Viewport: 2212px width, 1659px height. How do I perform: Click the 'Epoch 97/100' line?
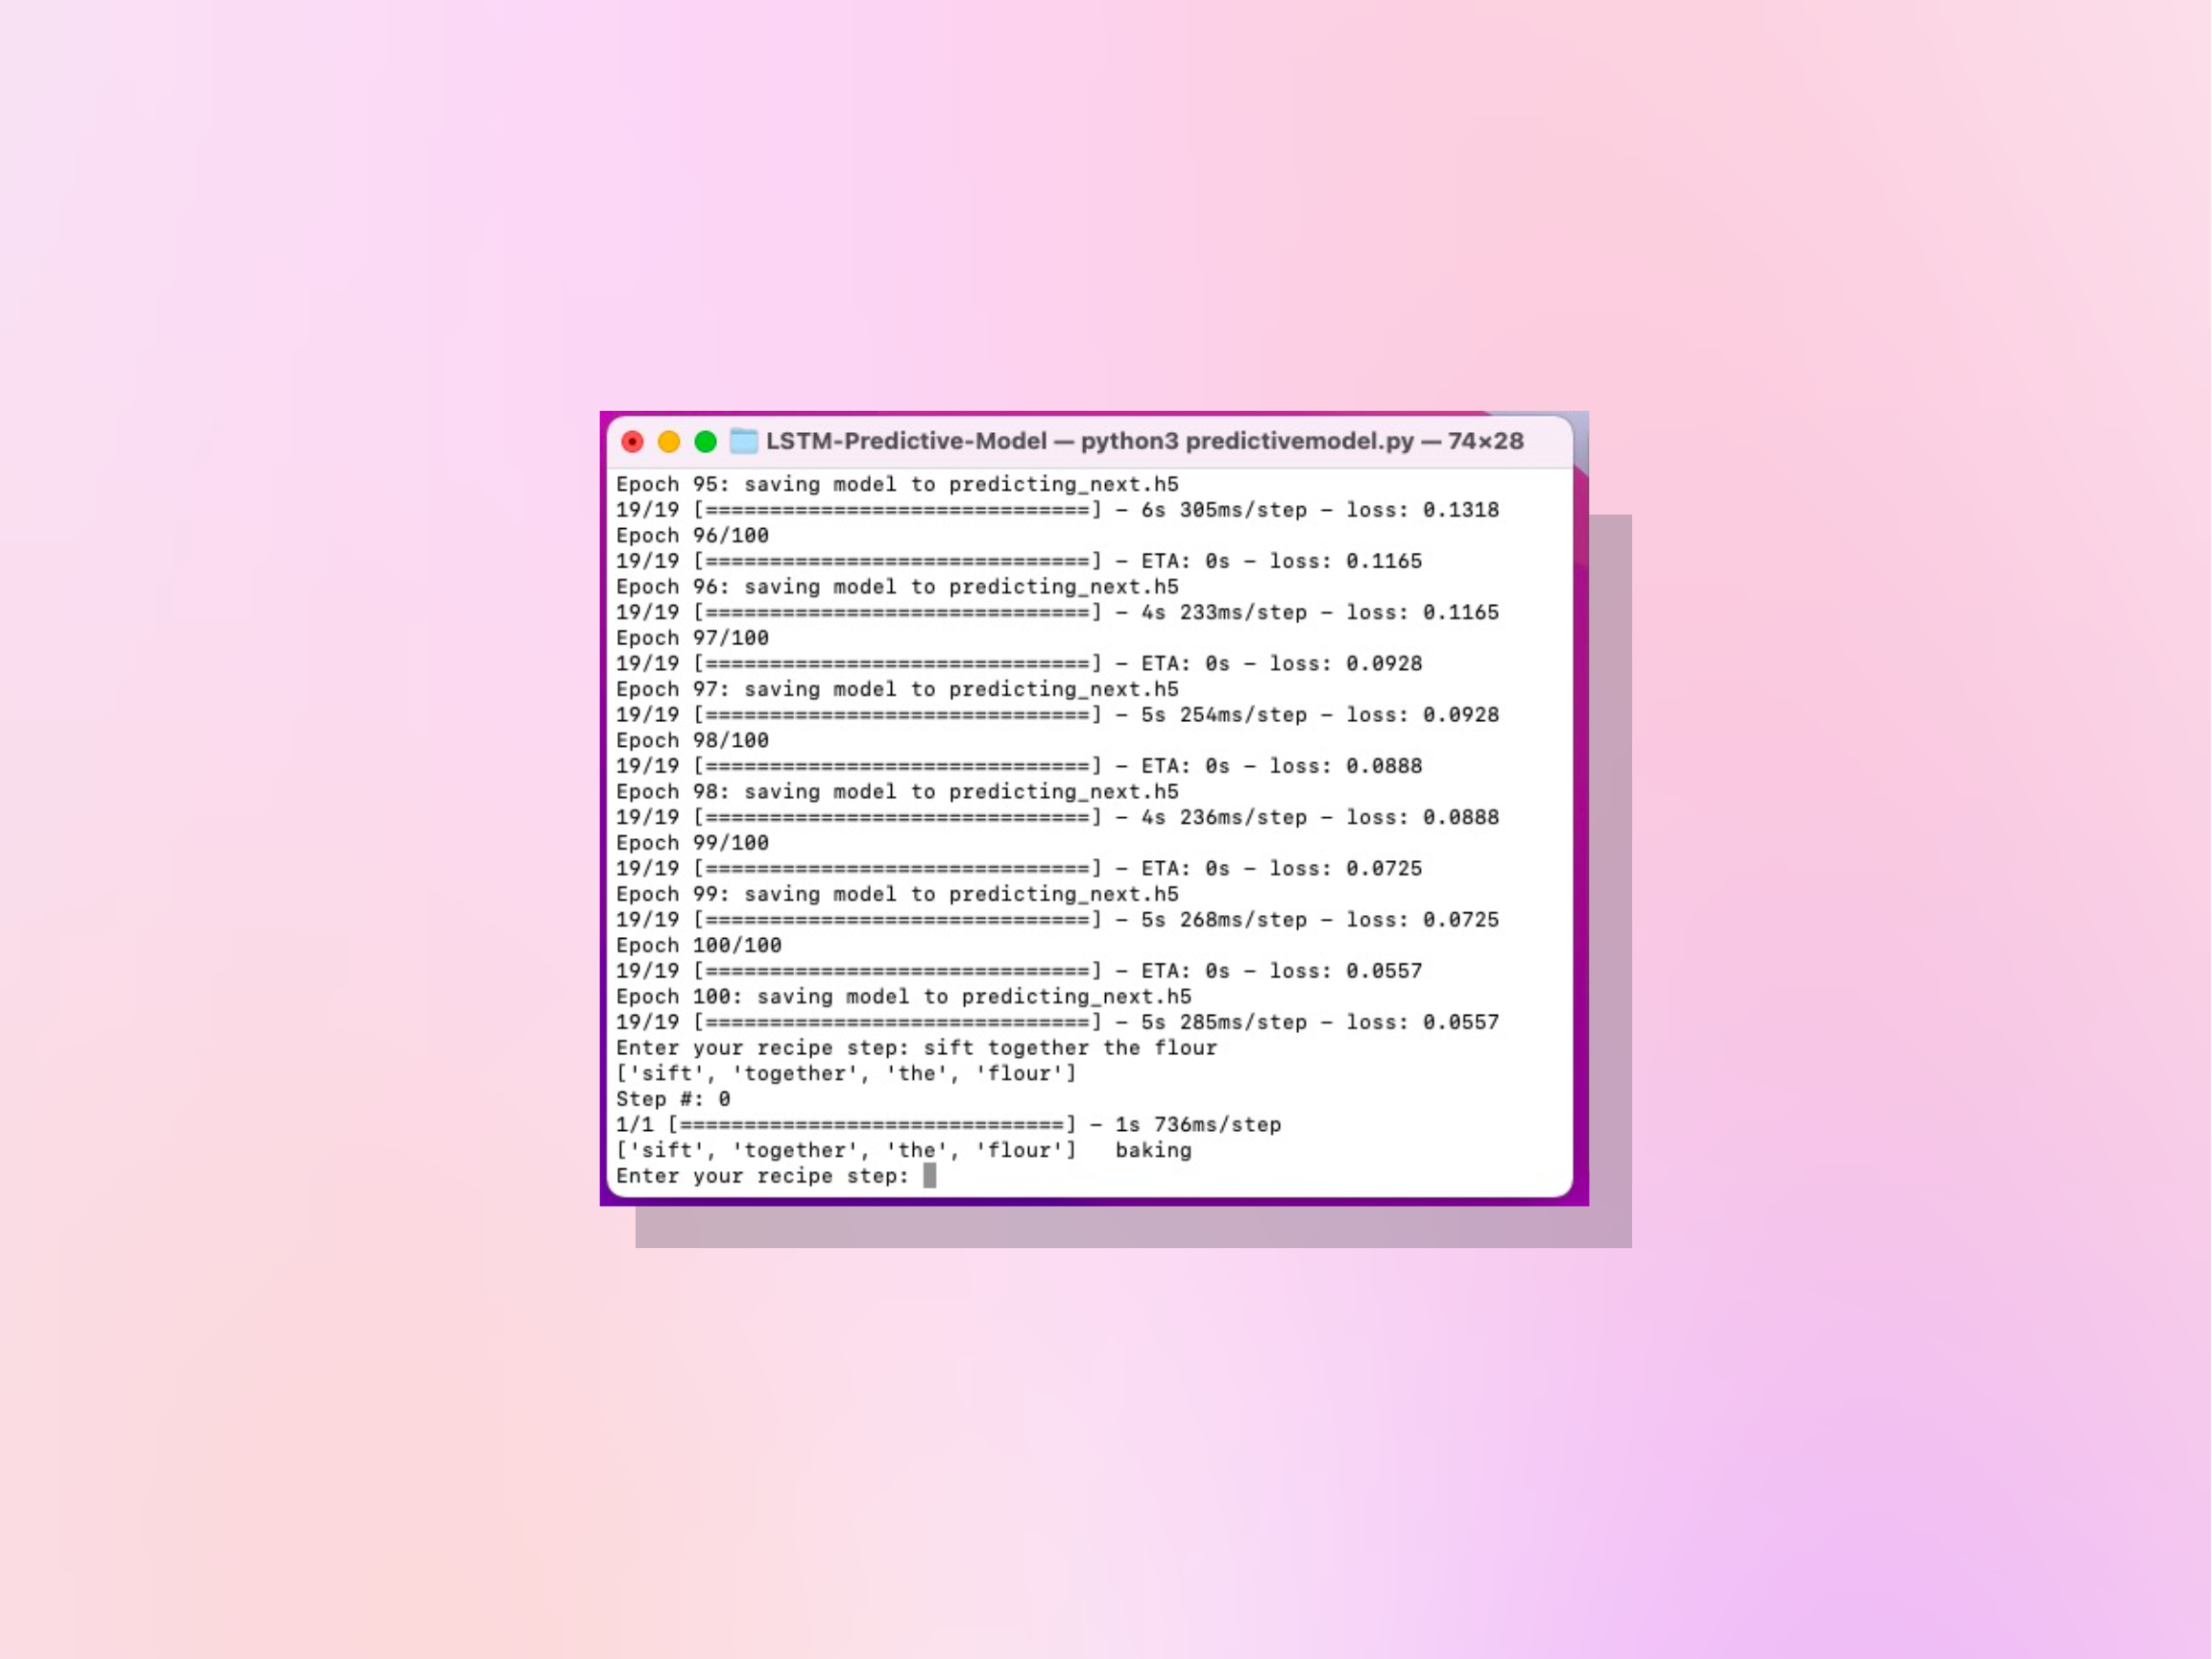pyautogui.click(x=692, y=638)
